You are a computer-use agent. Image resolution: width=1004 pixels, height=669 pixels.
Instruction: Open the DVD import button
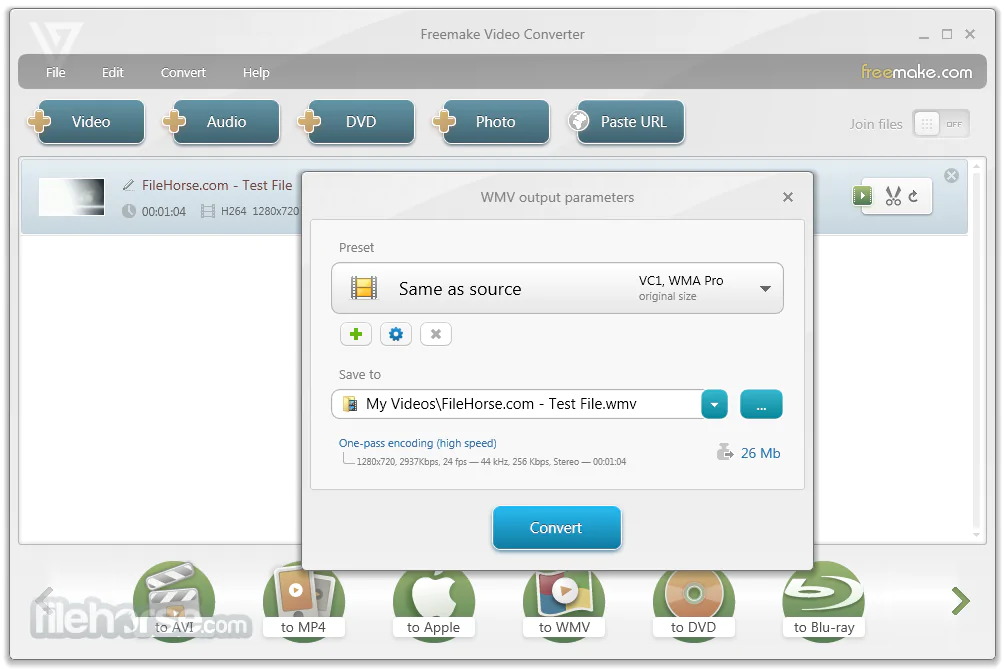coord(360,122)
